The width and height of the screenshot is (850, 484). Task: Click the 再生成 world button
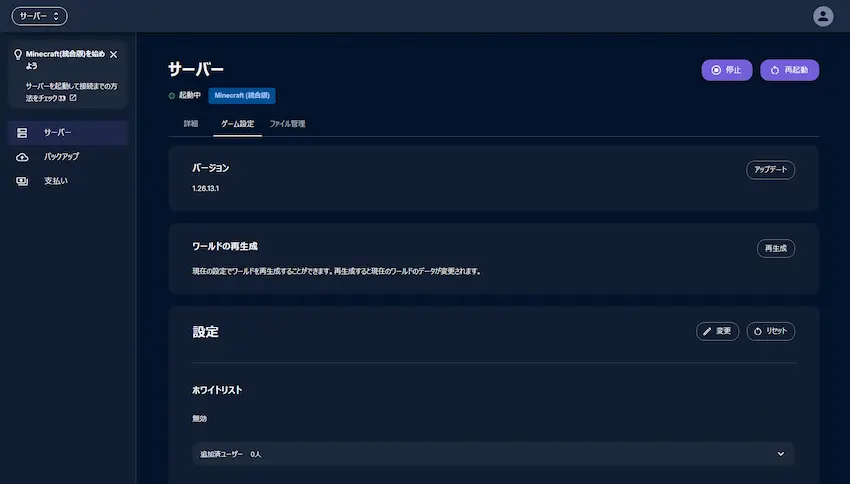(x=776, y=248)
